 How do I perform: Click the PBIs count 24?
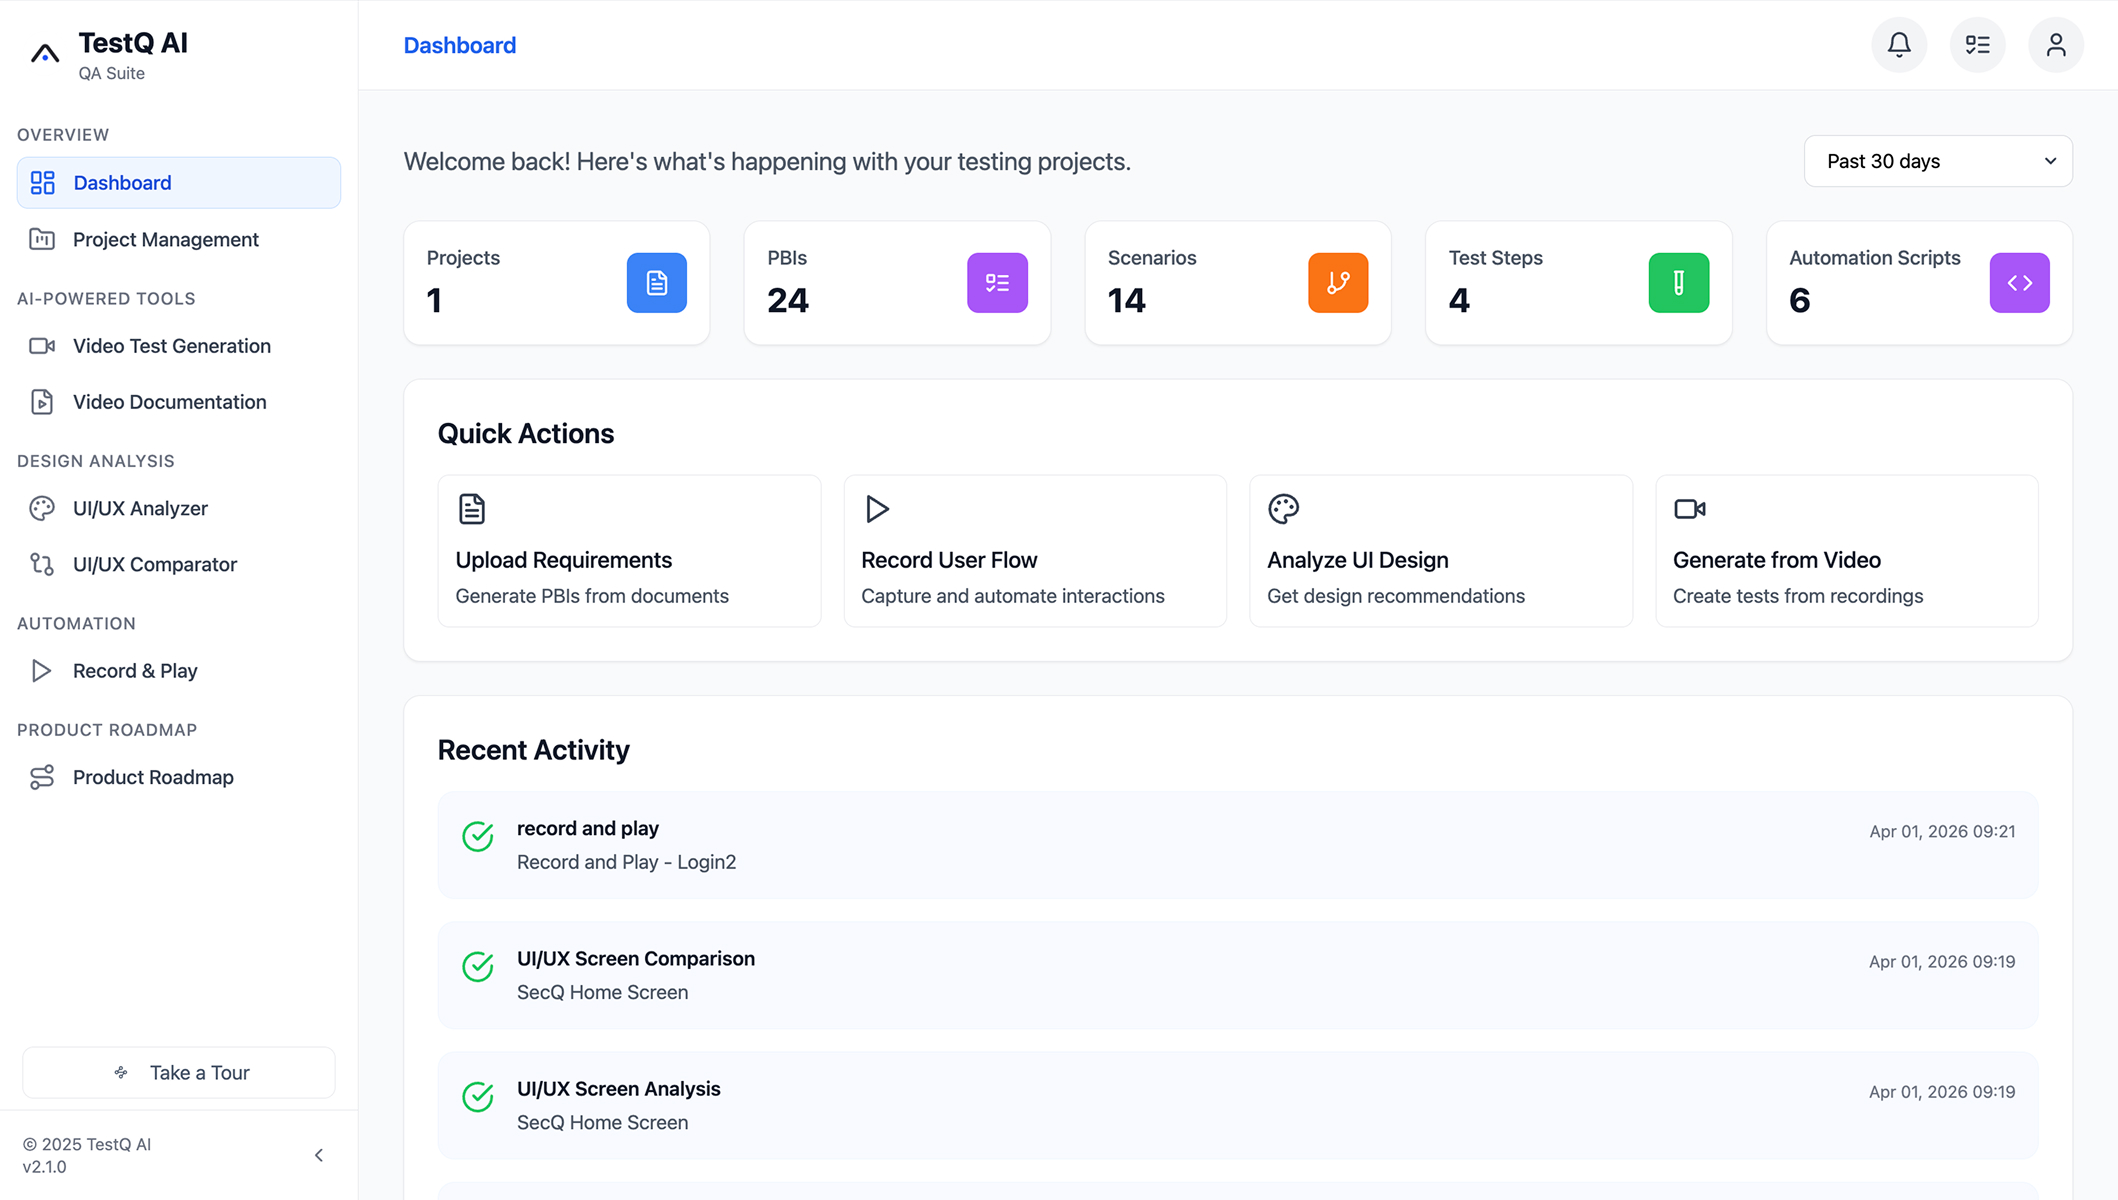pyautogui.click(x=788, y=300)
